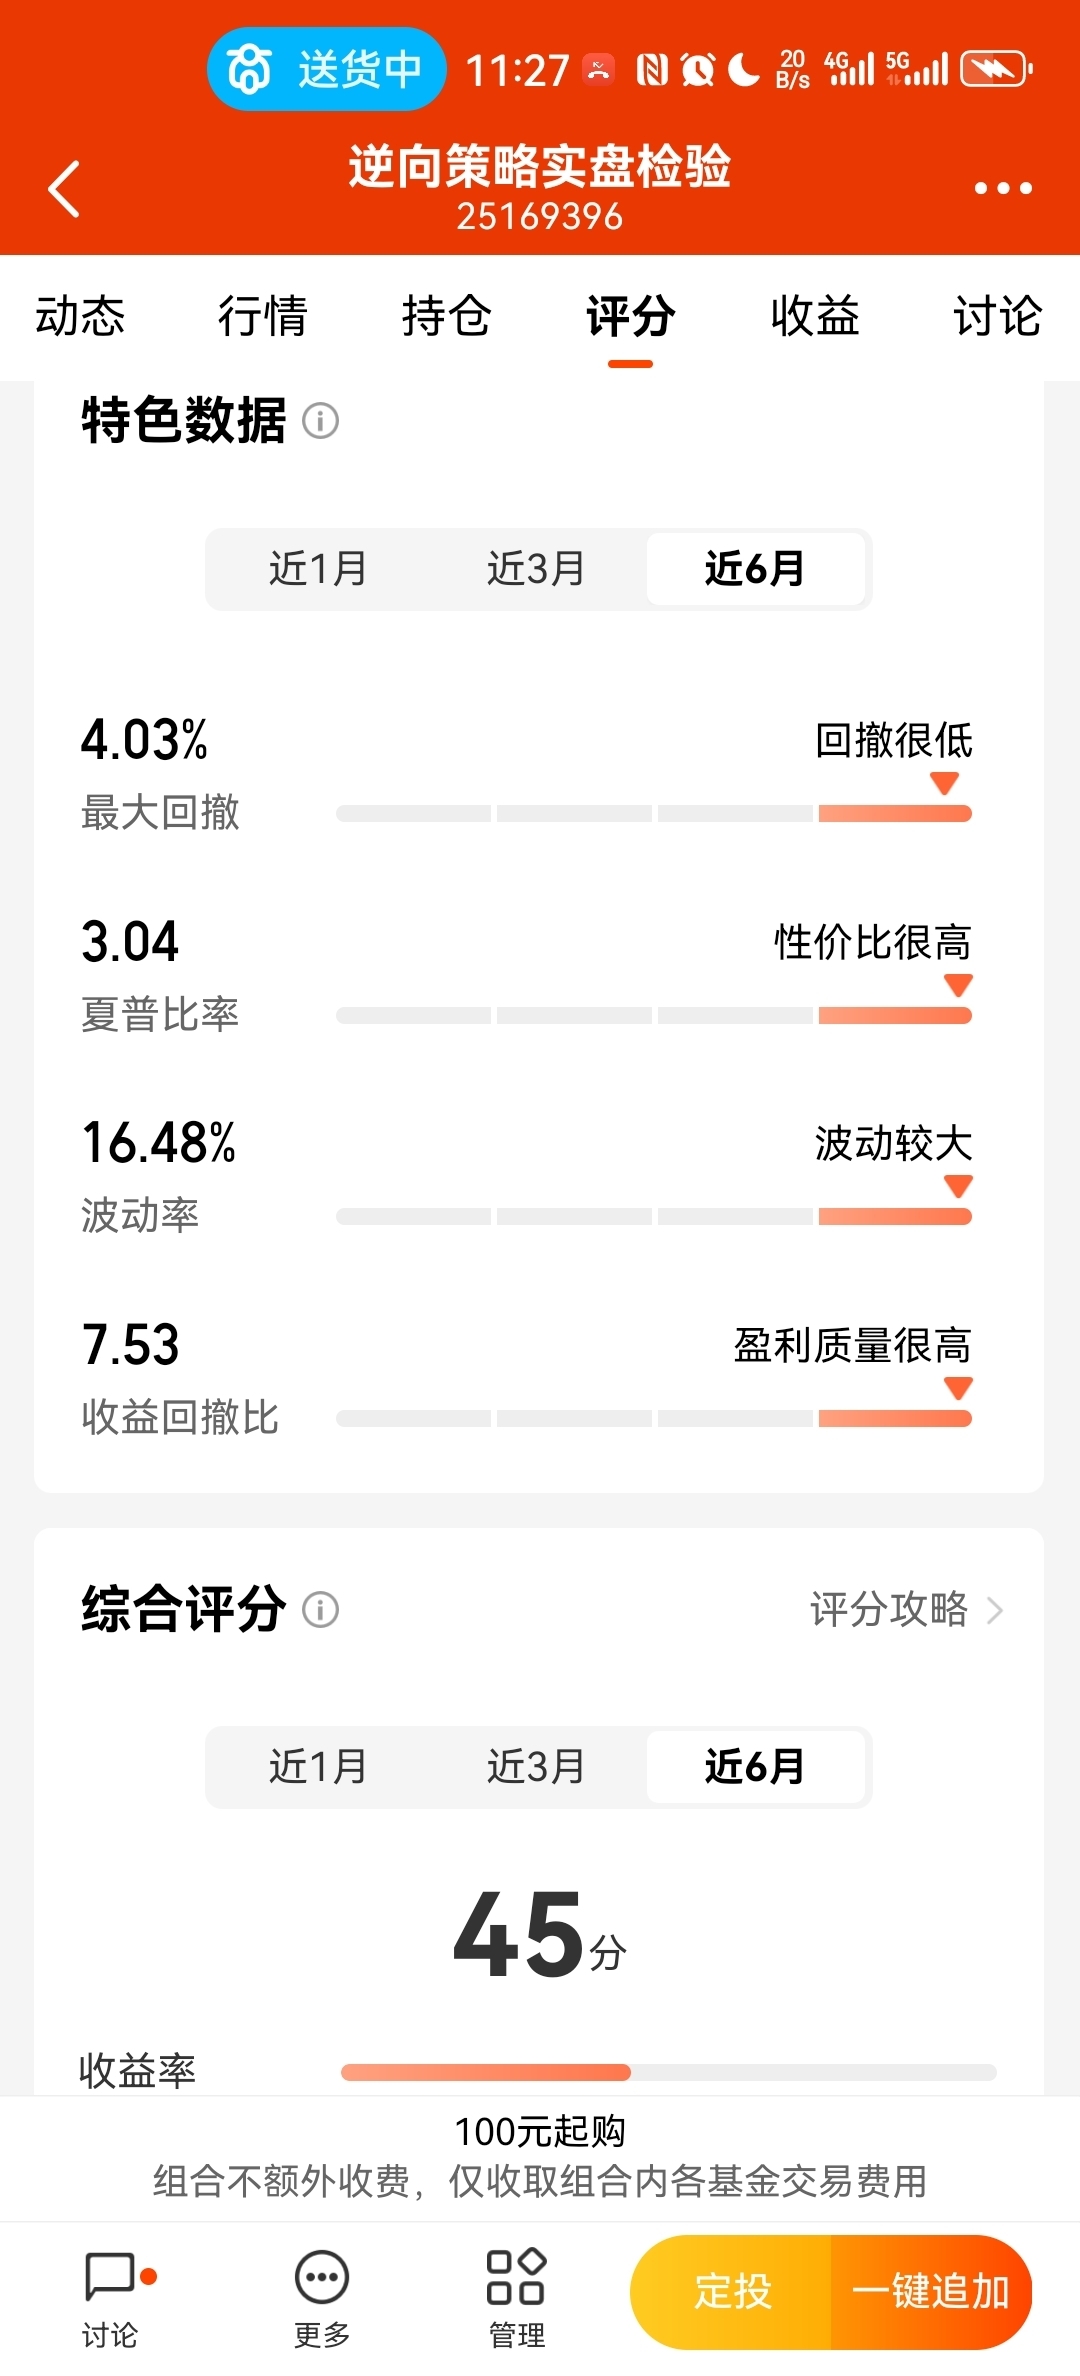Open the three-dot overflow menu
The image size is (1080, 2376).
pos(1003,188)
